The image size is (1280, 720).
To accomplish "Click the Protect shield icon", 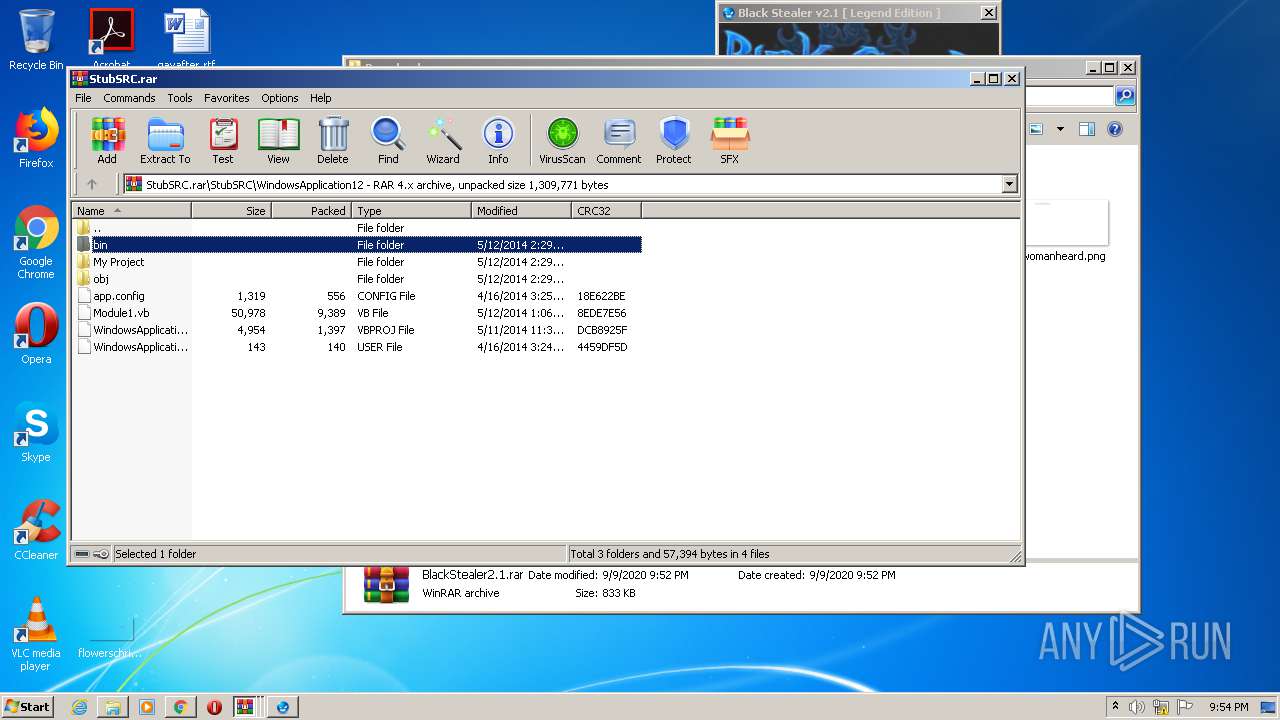I will [674, 141].
